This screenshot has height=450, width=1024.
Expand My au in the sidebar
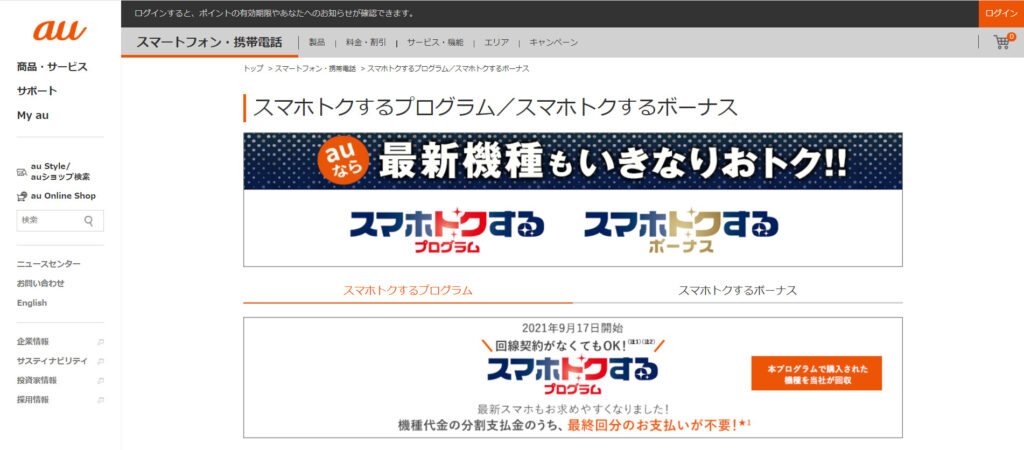(x=33, y=115)
